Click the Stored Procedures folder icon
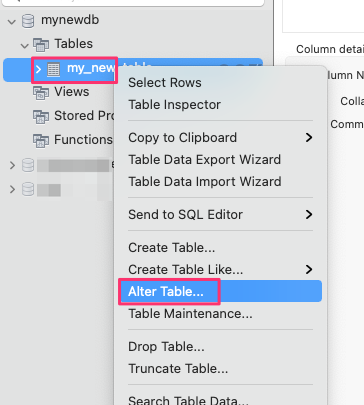Viewport: 364px width, 405px height. click(41, 116)
